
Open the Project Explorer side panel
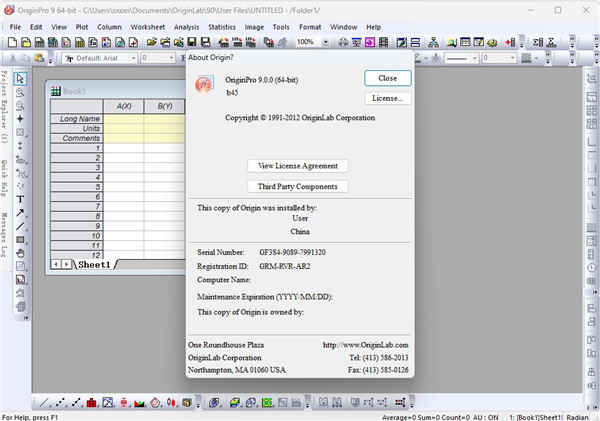[6, 108]
